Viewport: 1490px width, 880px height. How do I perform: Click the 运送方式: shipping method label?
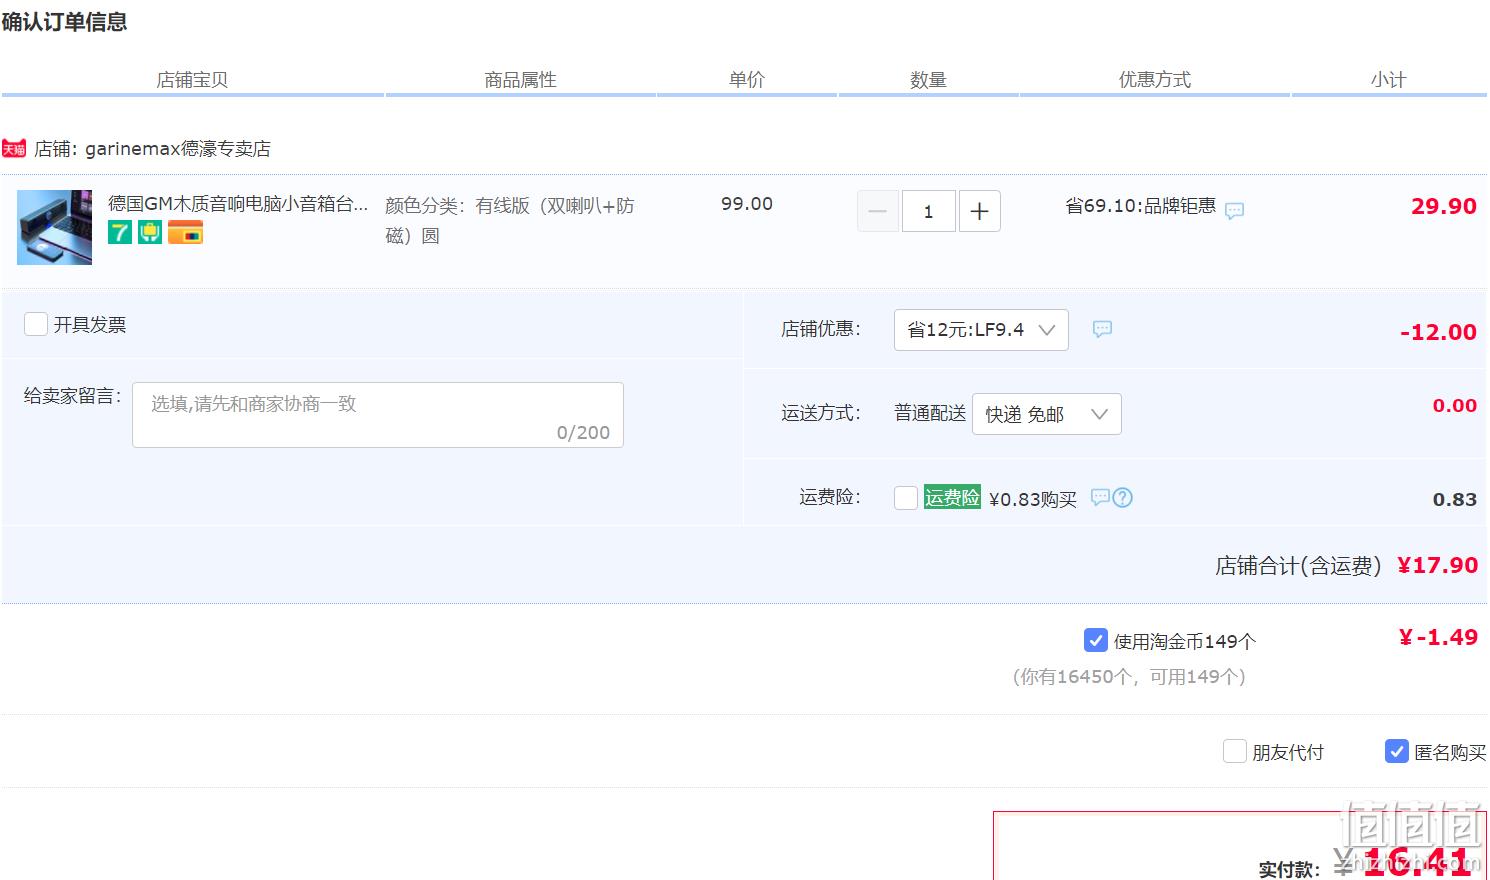821,413
